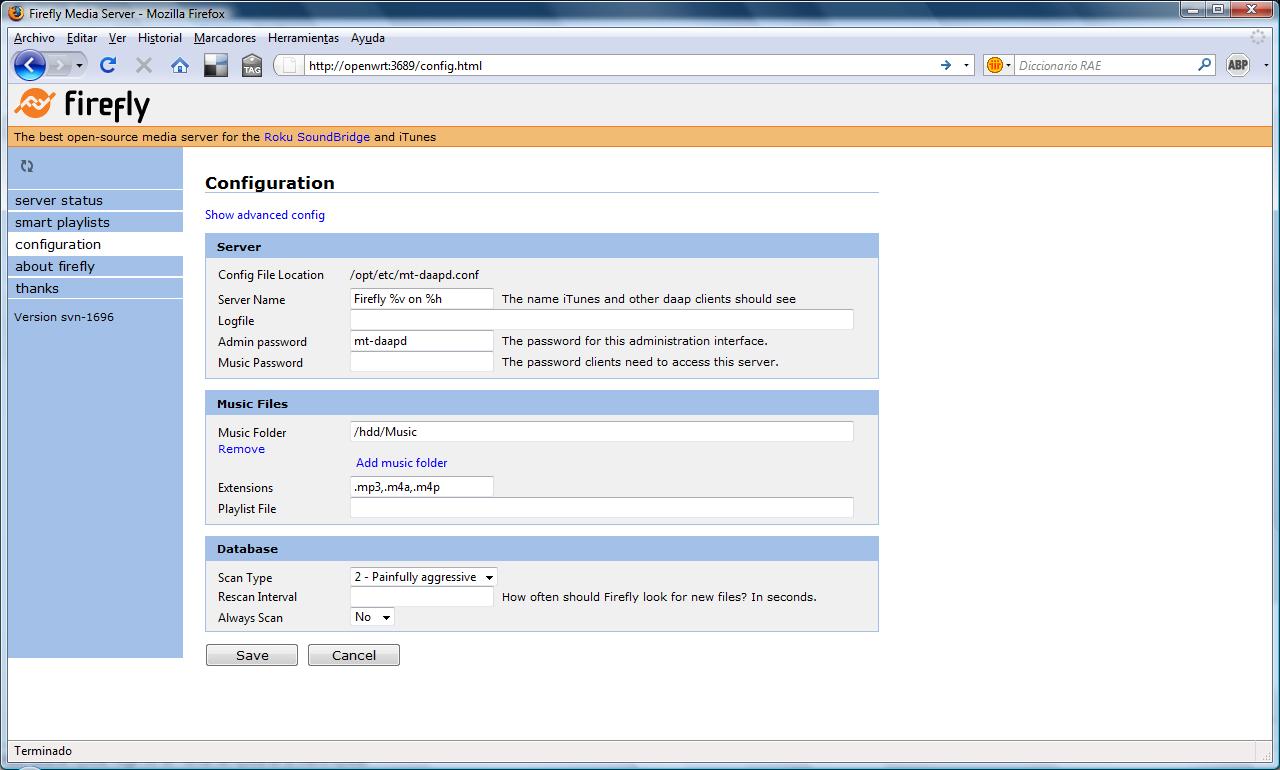Click the Terminado status bar text
This screenshot has width=1280, height=770.
(x=43, y=751)
